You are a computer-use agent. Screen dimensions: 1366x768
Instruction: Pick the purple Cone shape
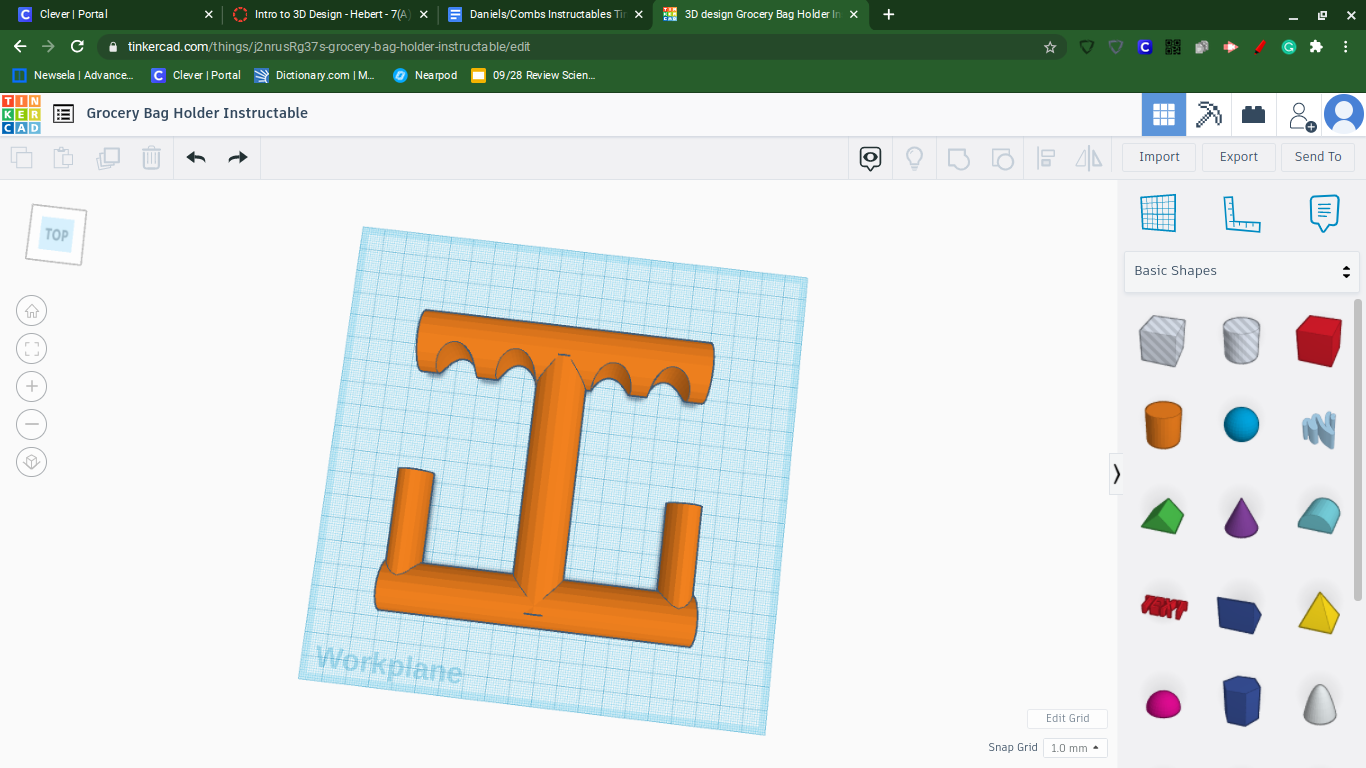coord(1241,517)
